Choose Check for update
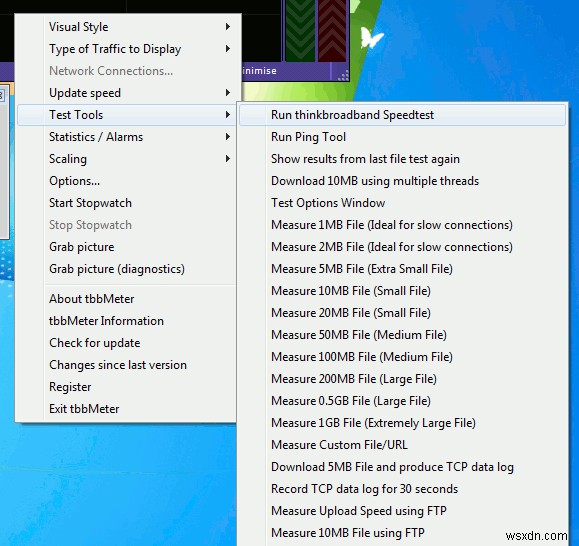579x546 pixels. pos(128,343)
